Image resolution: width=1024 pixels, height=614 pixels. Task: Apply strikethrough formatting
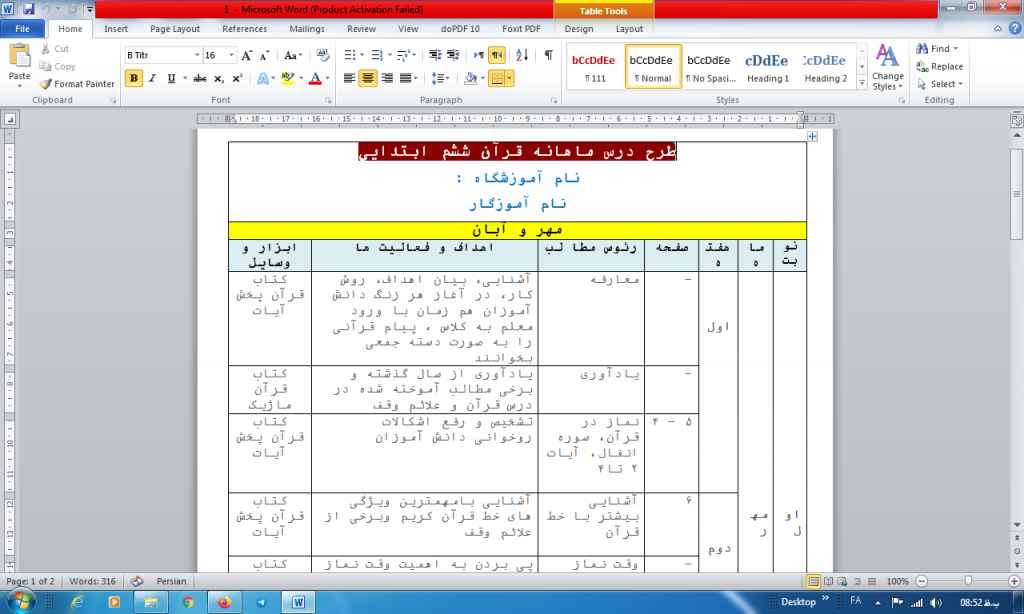(200, 78)
